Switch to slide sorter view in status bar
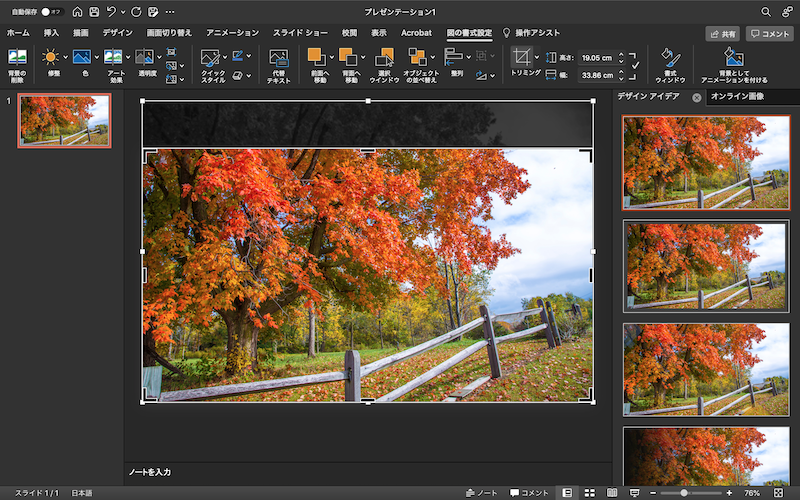This screenshot has height=500, width=800. 589,493
